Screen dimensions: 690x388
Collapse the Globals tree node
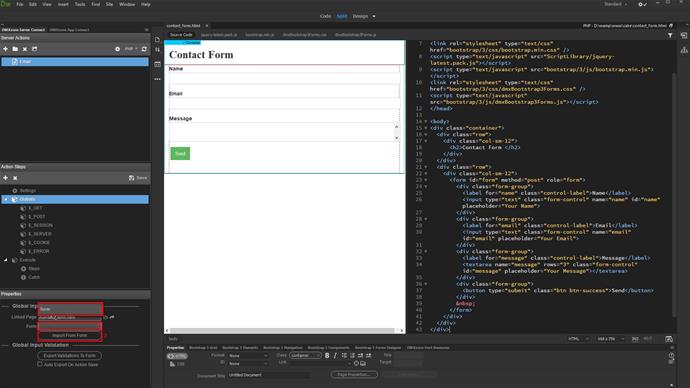coord(6,199)
